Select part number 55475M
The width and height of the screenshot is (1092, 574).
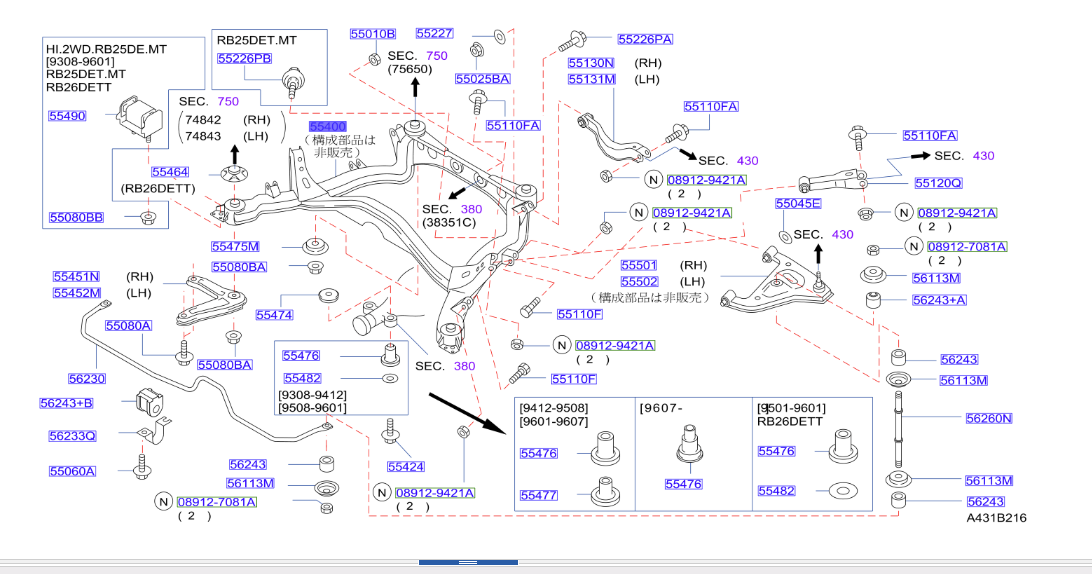pos(235,246)
